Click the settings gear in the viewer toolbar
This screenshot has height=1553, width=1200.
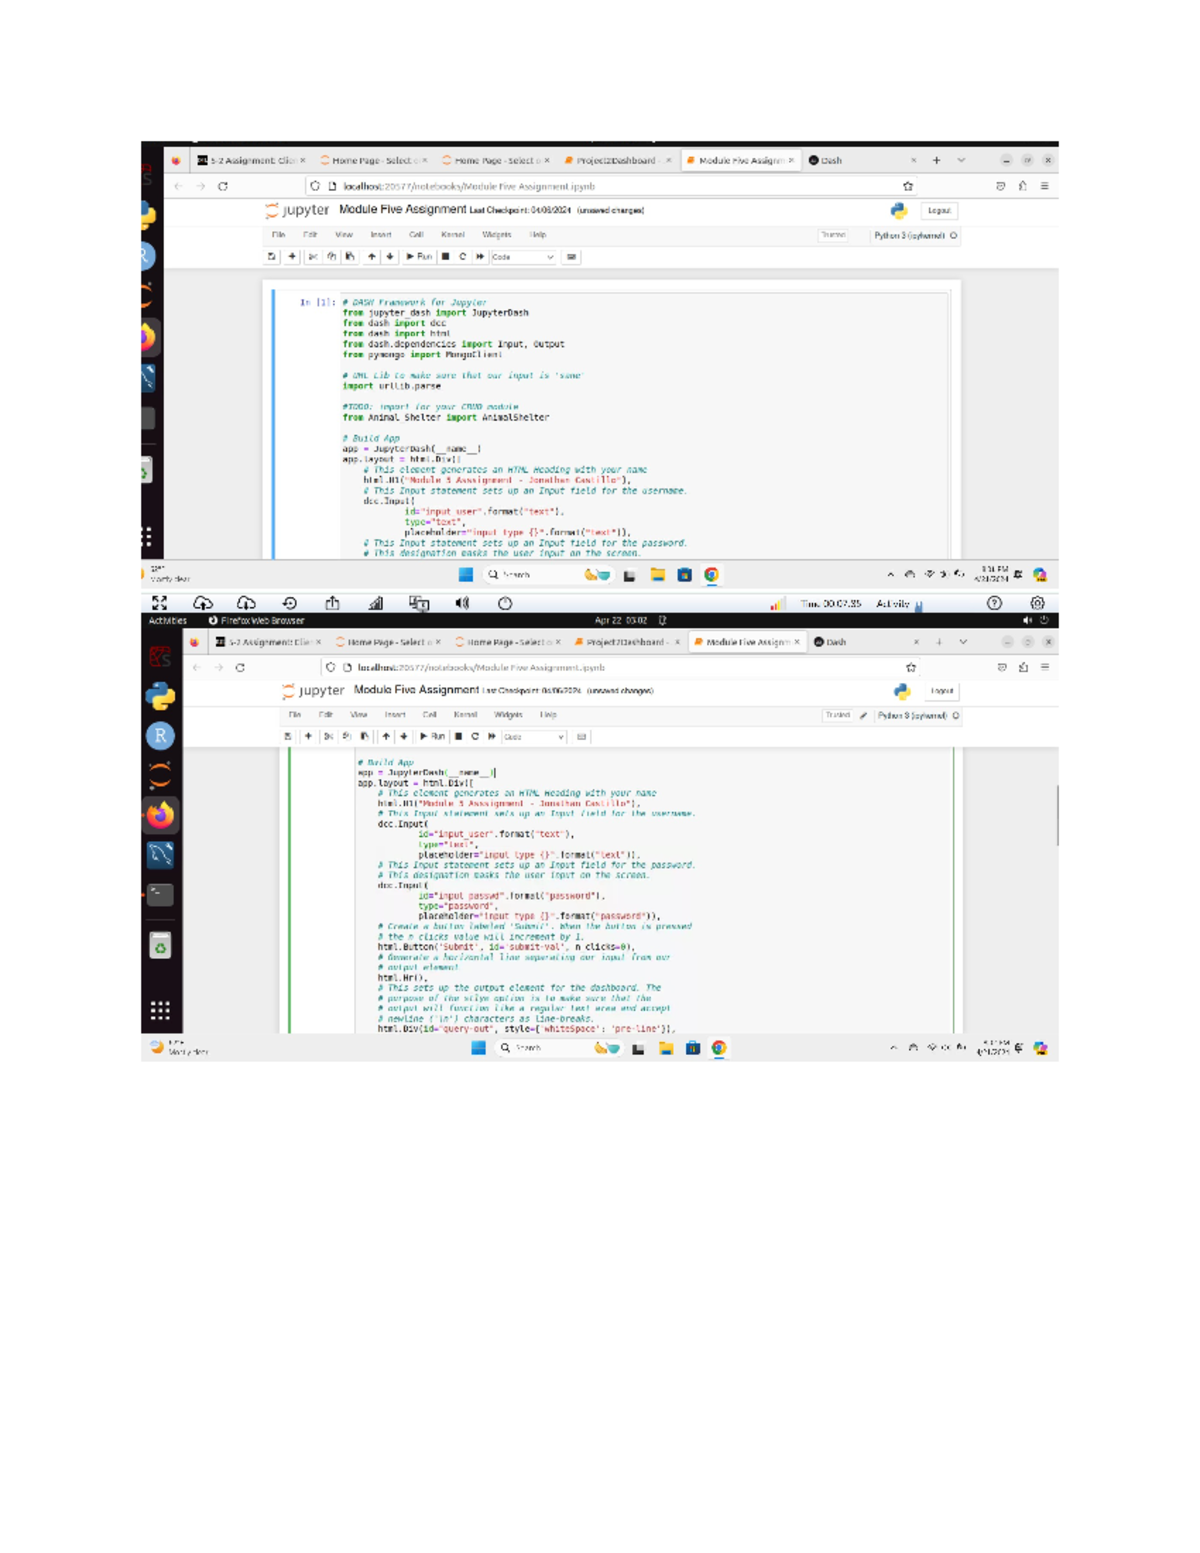click(1037, 603)
